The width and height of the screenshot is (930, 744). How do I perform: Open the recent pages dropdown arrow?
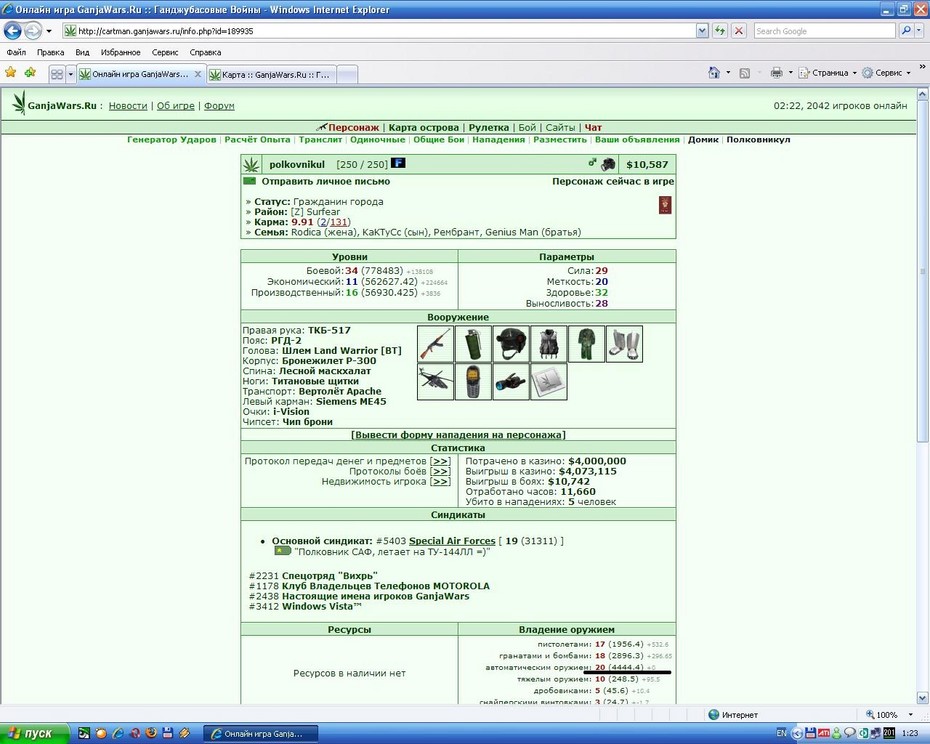(49, 31)
